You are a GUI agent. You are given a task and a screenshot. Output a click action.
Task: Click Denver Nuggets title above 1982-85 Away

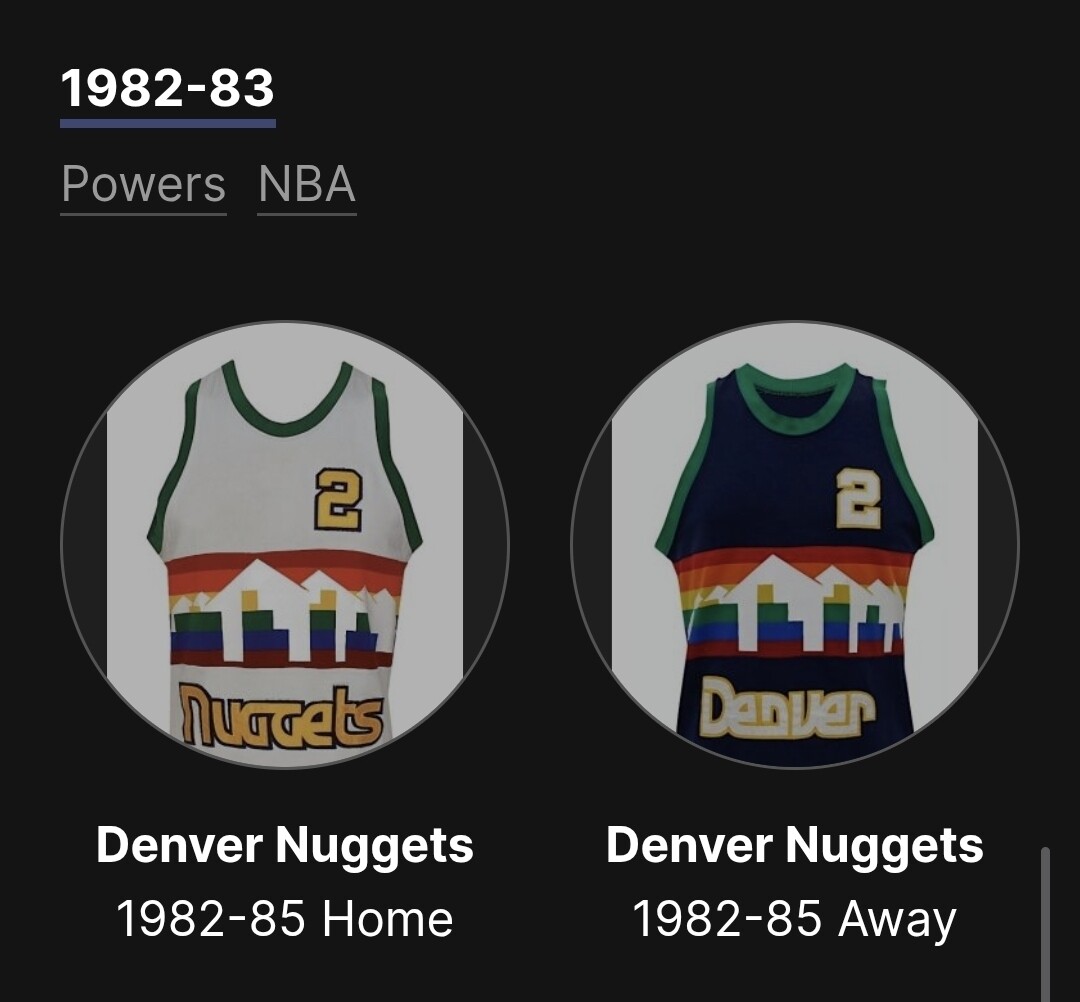[x=795, y=845]
